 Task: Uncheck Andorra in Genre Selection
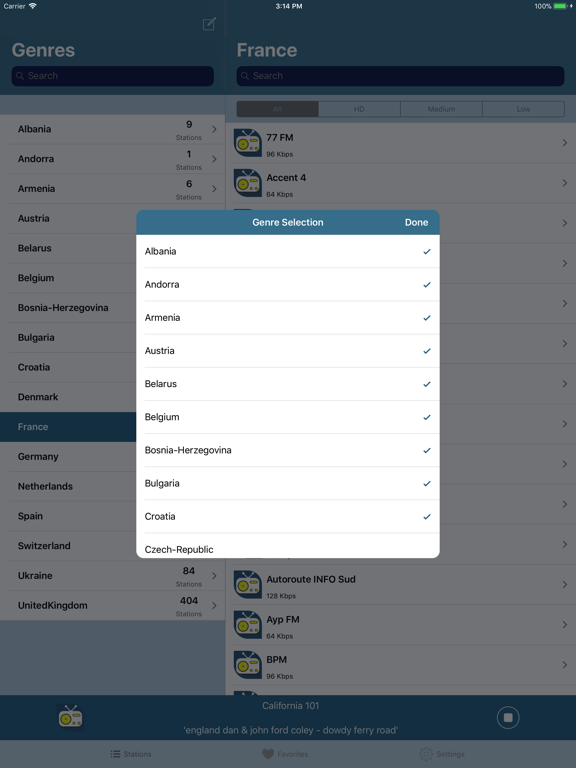(x=427, y=285)
